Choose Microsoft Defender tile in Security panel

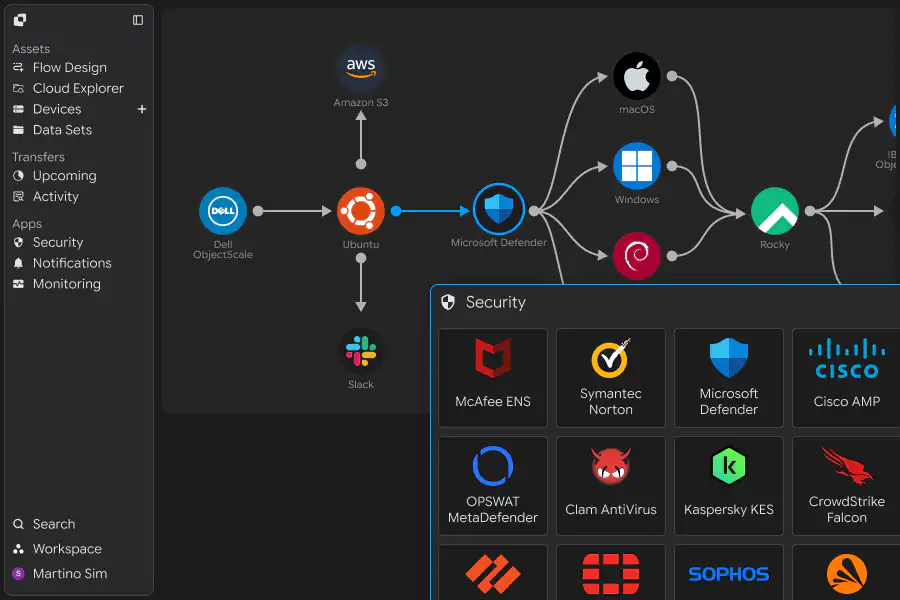click(x=729, y=378)
